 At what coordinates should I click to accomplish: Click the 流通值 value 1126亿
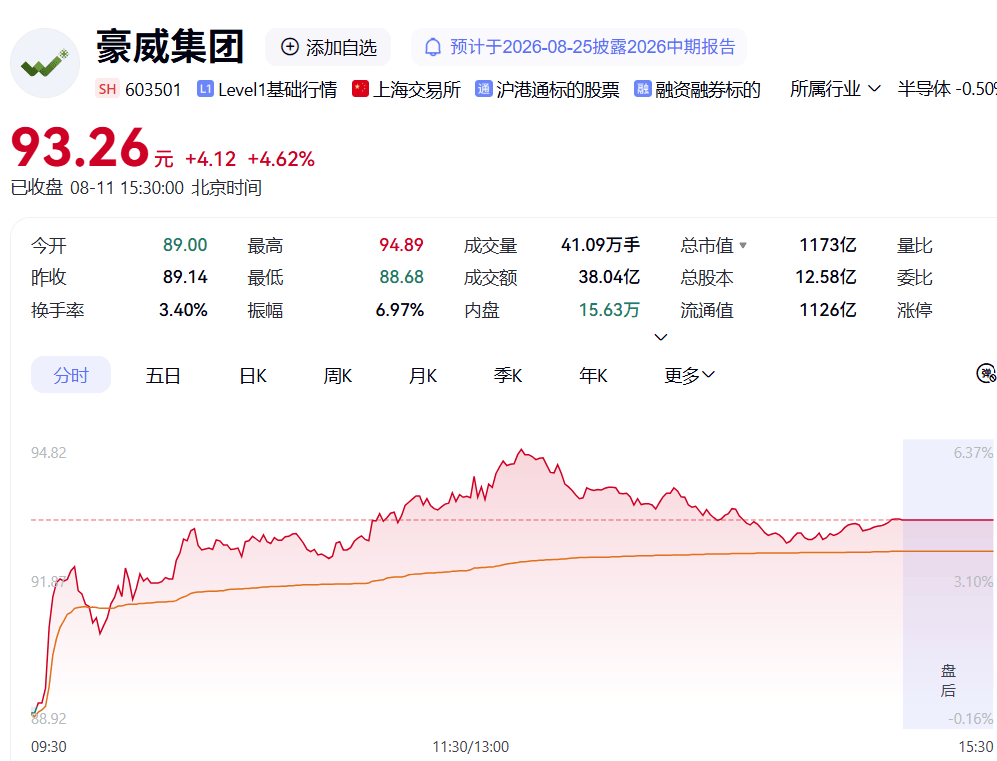(x=827, y=310)
